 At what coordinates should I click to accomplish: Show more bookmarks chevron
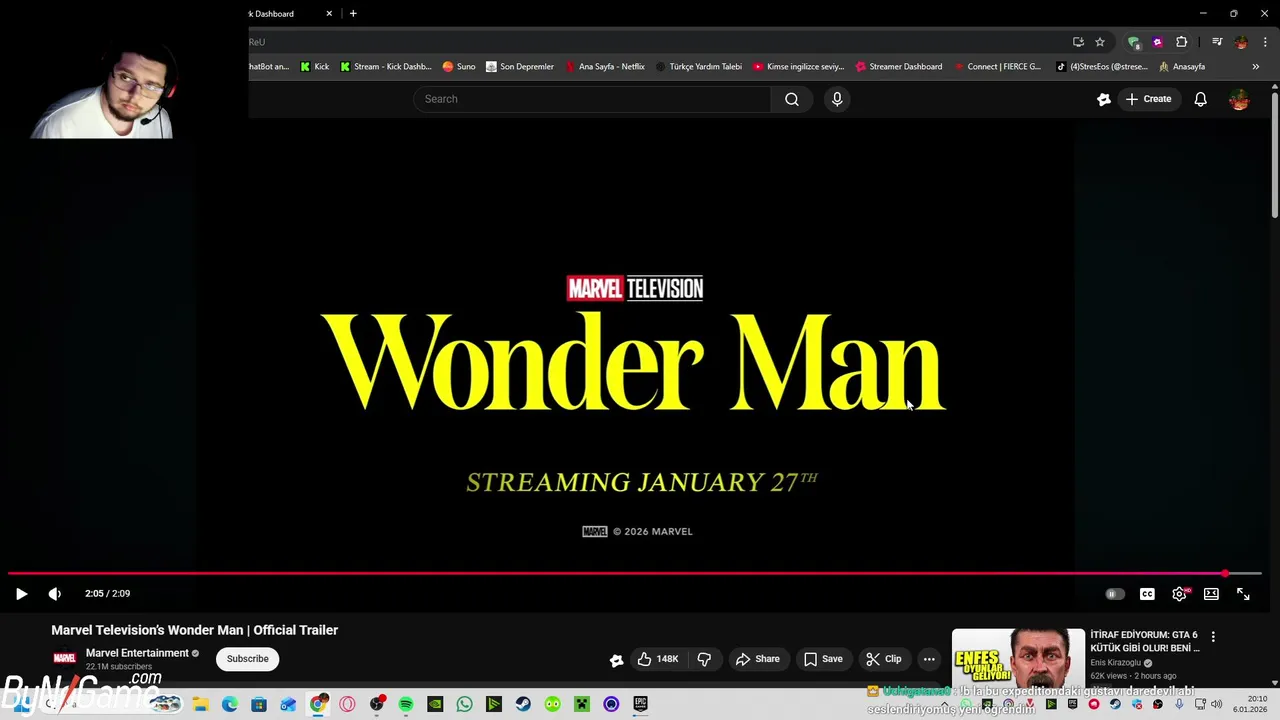pyautogui.click(x=1256, y=67)
